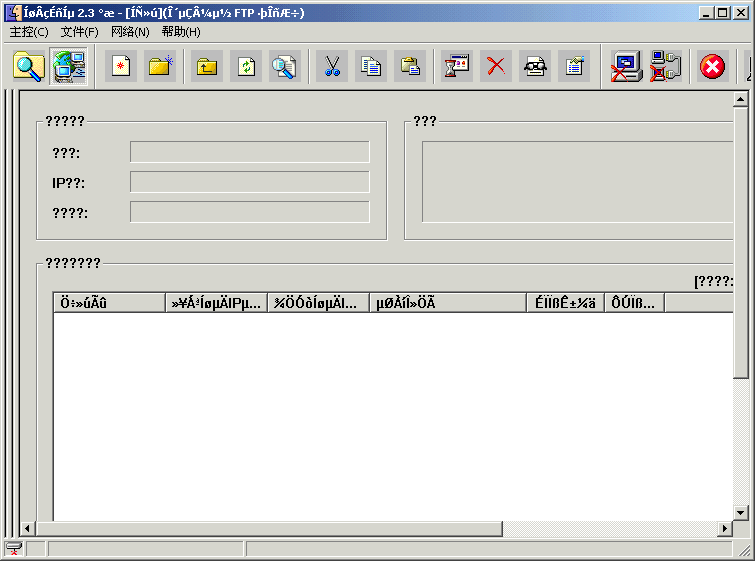Click the new folder icon
The height and width of the screenshot is (561, 755).
(x=160, y=67)
